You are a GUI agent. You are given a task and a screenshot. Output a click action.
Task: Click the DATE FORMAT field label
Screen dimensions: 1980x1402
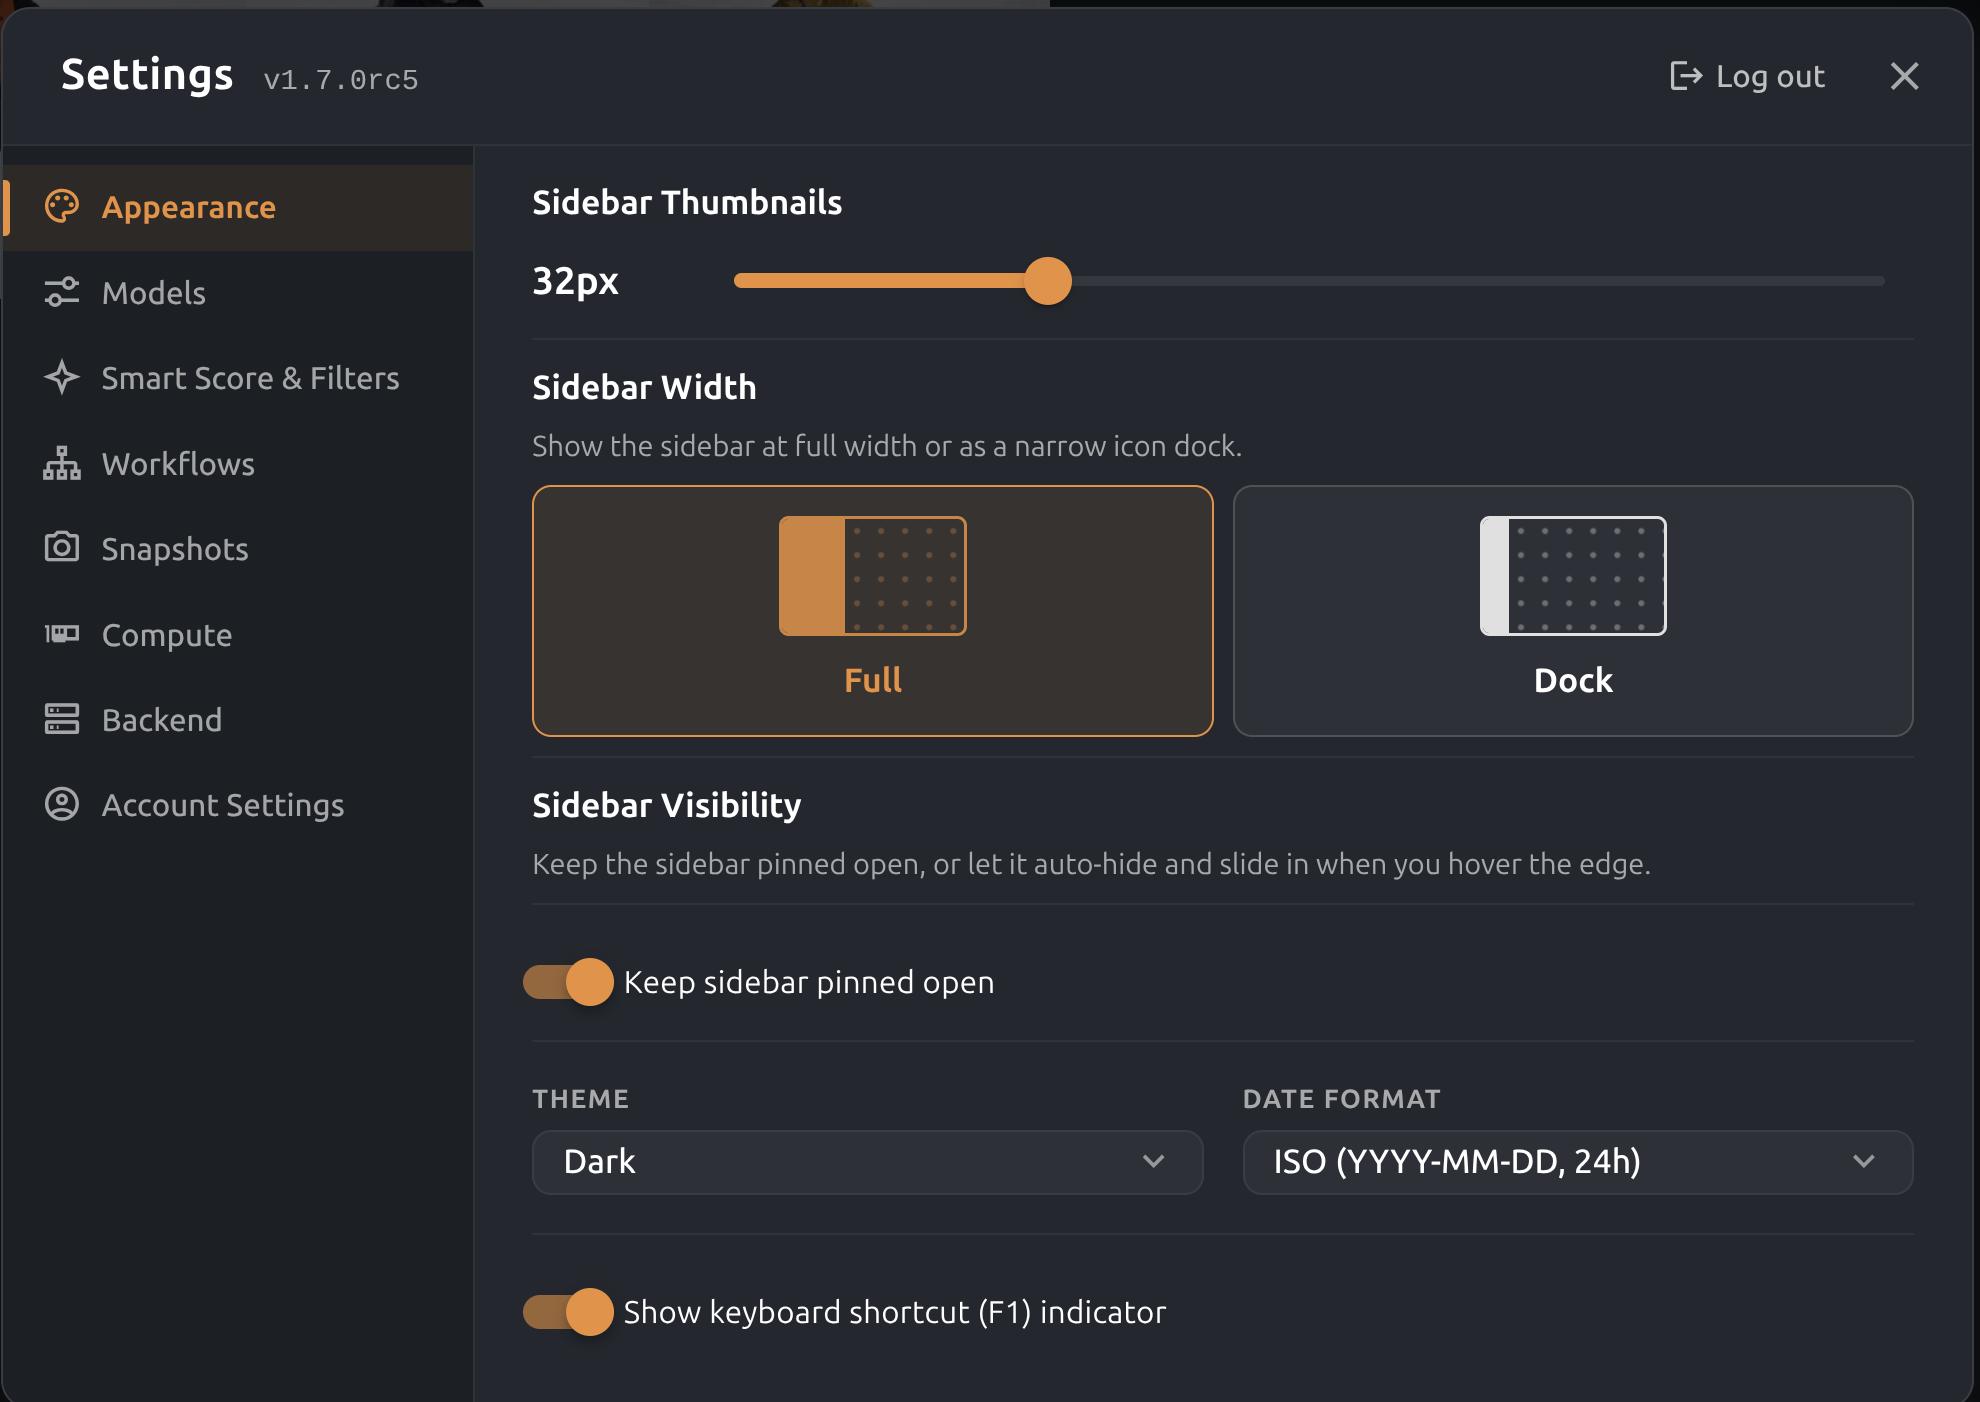(x=1341, y=1099)
